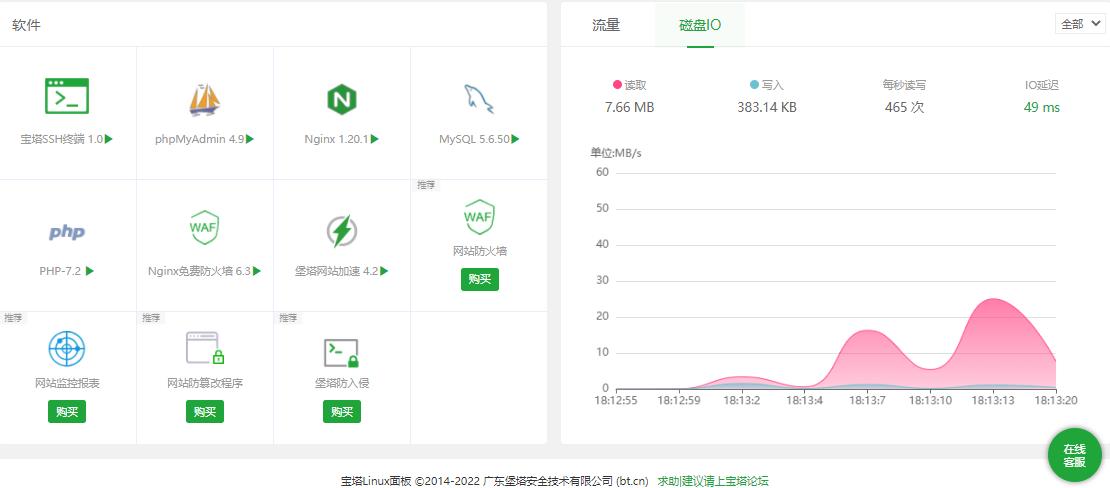
Task: Click the 堡塔网站加速 4.2 label
Action: click(337, 271)
